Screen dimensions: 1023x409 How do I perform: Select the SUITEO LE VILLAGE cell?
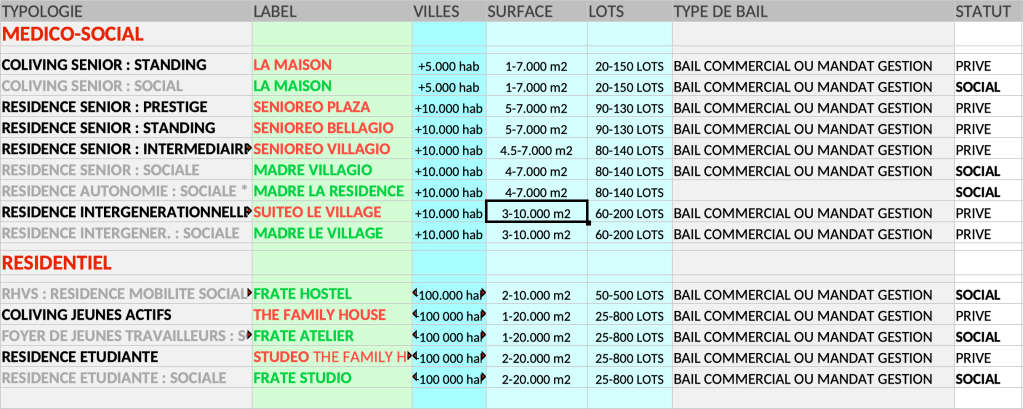[x=318, y=212]
